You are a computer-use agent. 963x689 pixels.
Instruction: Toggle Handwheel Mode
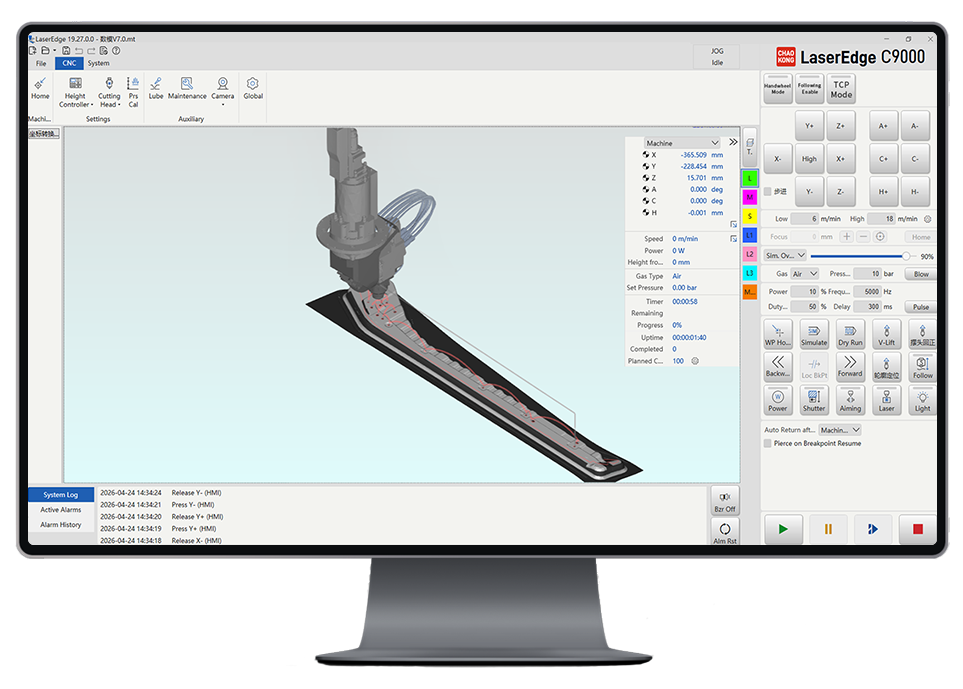click(778, 89)
